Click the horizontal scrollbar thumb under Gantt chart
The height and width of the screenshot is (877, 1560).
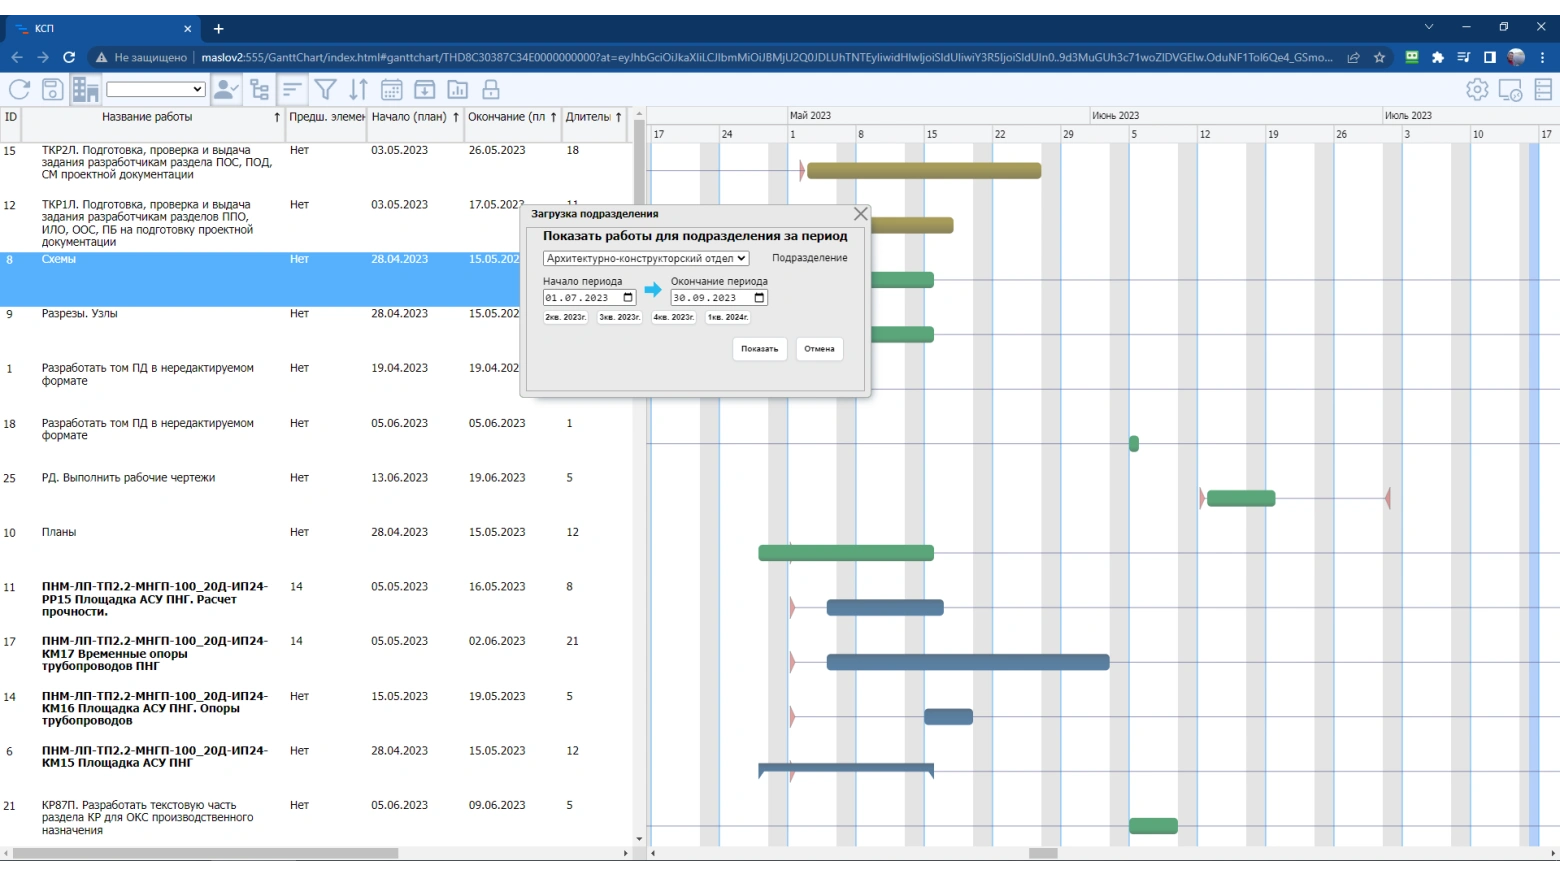coord(1043,853)
